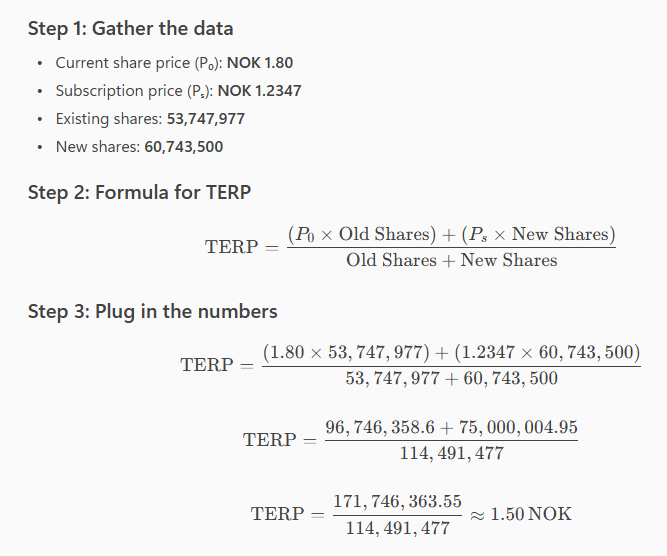The image size is (667, 556).
Task: Click the new shares figure 60,743,500
Action: [x=183, y=147]
